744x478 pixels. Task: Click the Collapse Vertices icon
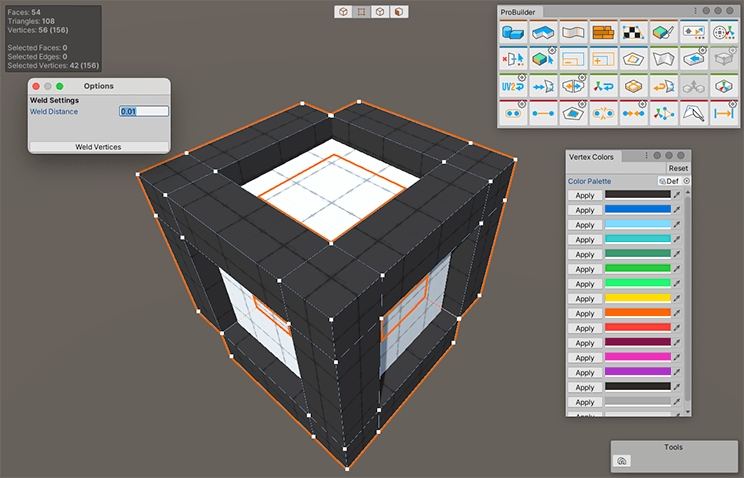pyautogui.click(x=602, y=114)
